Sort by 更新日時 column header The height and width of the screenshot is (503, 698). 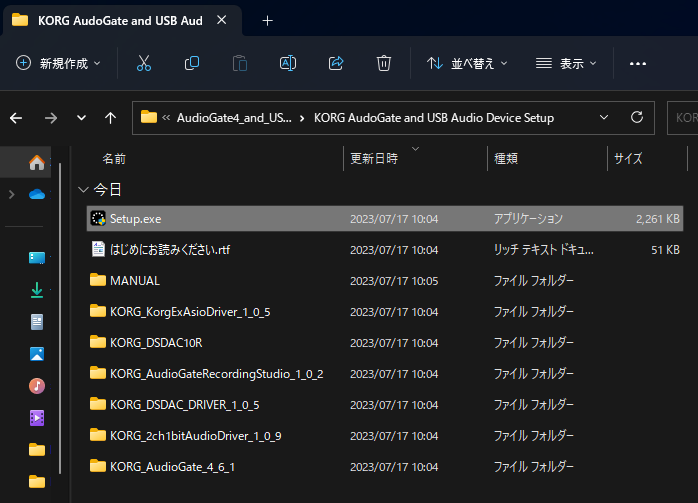click(374, 158)
